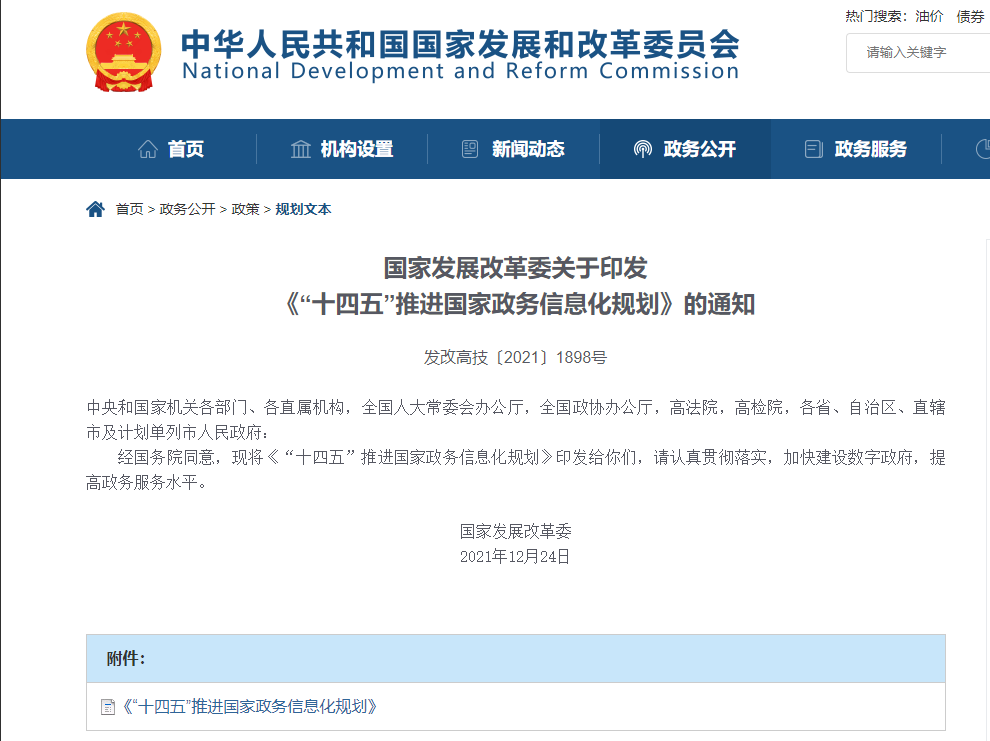Click the 附件: header label
Screen dimensions: 990x741
(x=126, y=658)
